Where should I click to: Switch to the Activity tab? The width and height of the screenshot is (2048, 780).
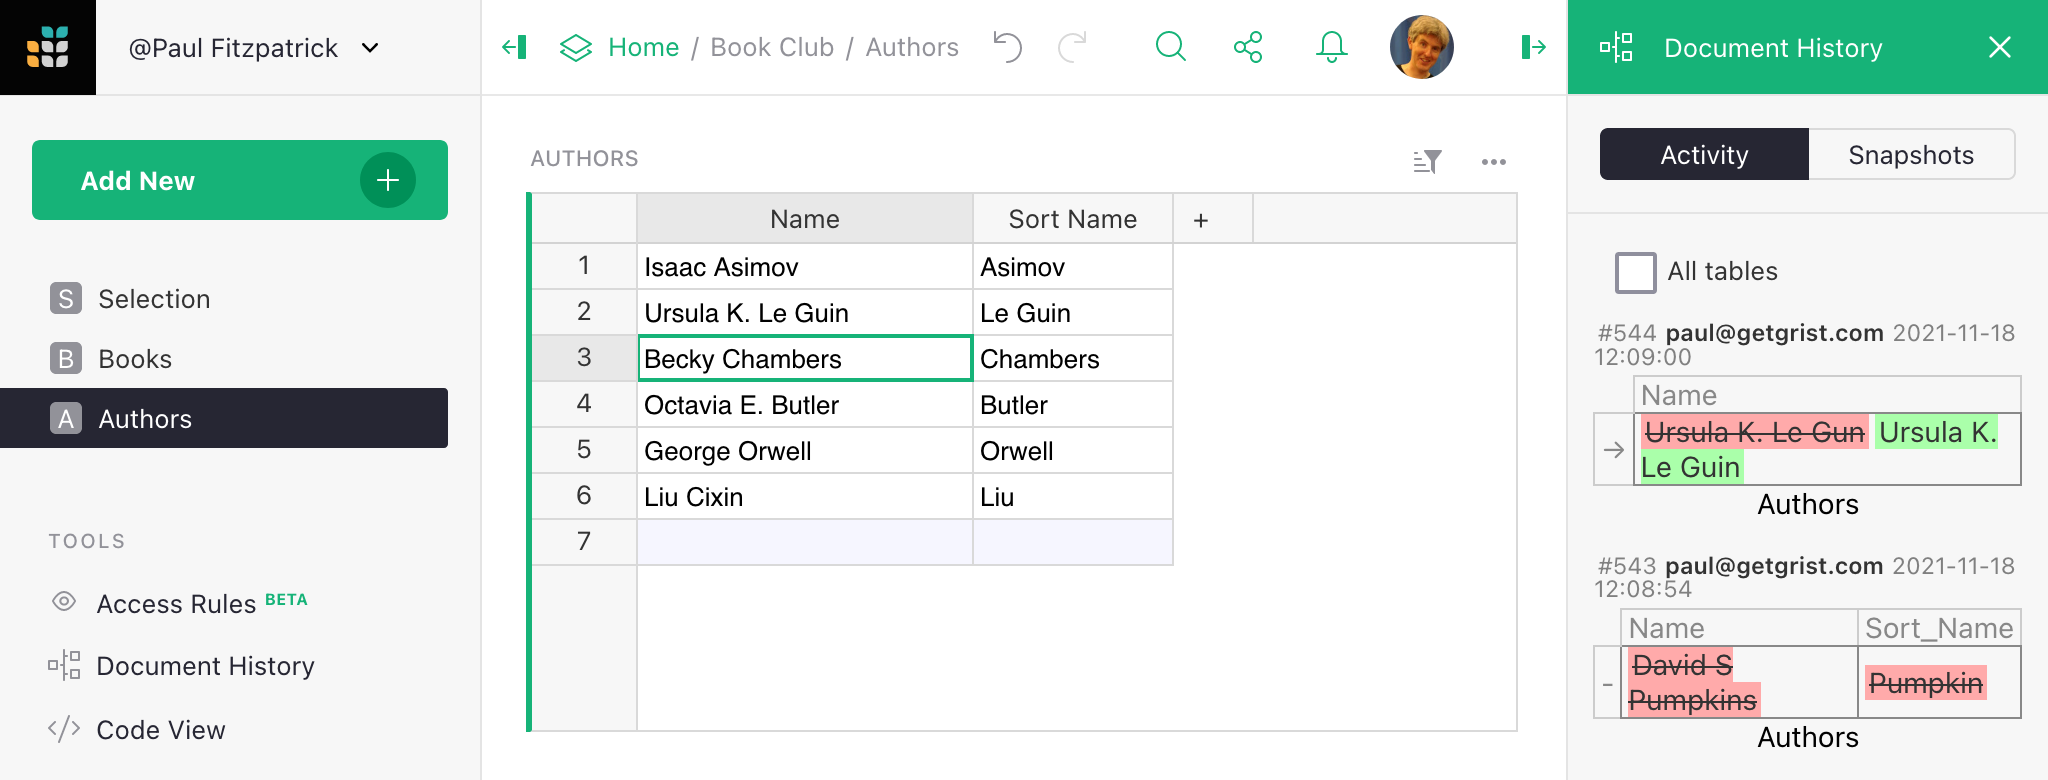1704,155
